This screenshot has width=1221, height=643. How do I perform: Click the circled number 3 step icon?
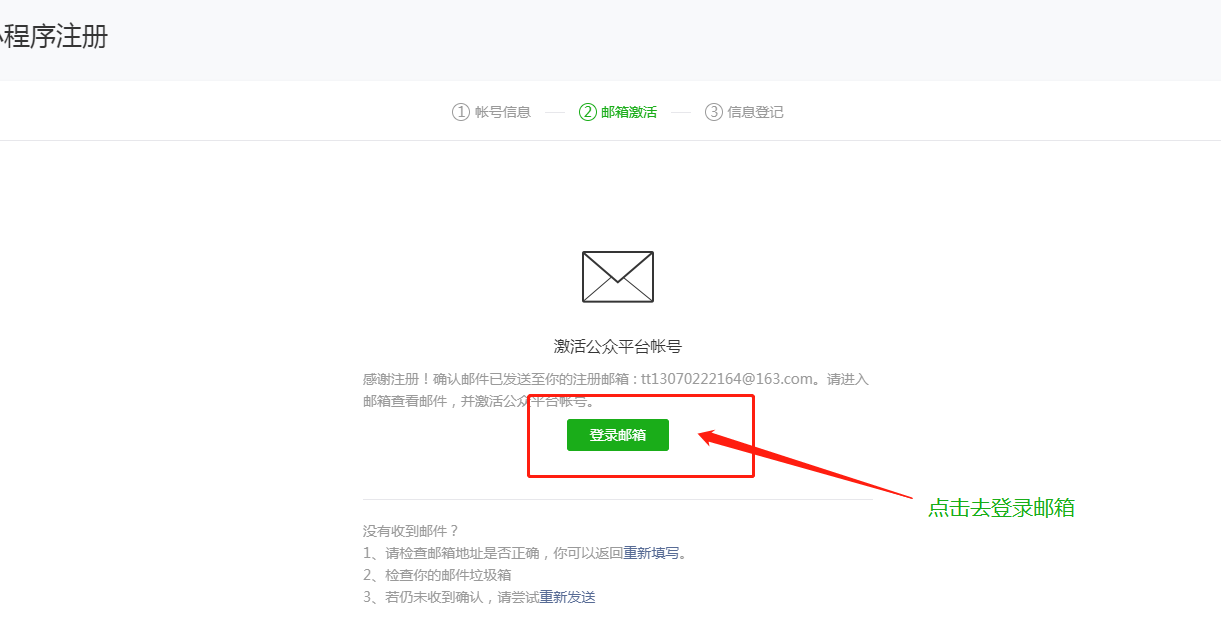point(713,112)
